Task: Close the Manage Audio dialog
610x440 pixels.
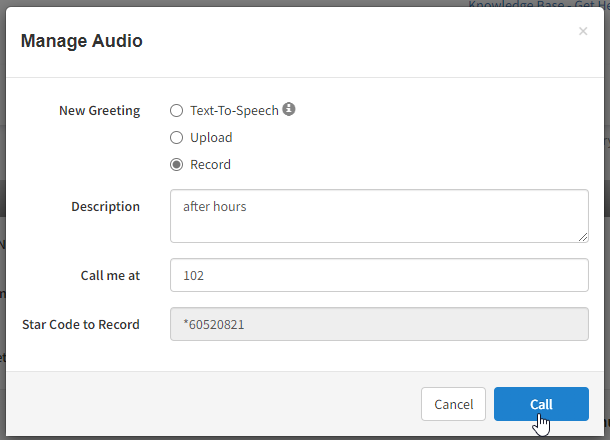Action: (583, 31)
